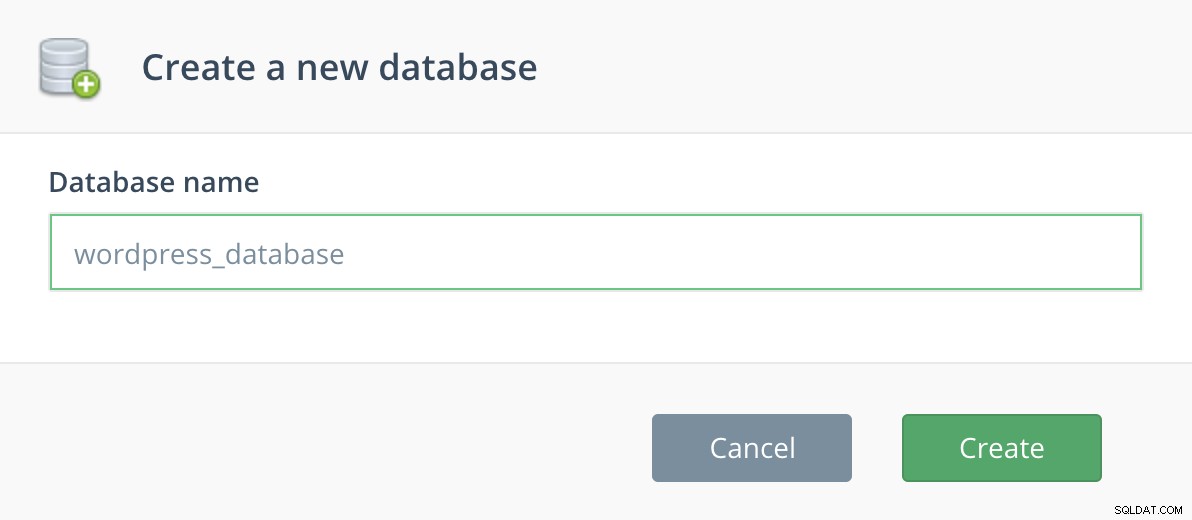The height and width of the screenshot is (520, 1192).
Task: Dismiss the dialog using gray Cancel button
Action: click(x=752, y=448)
